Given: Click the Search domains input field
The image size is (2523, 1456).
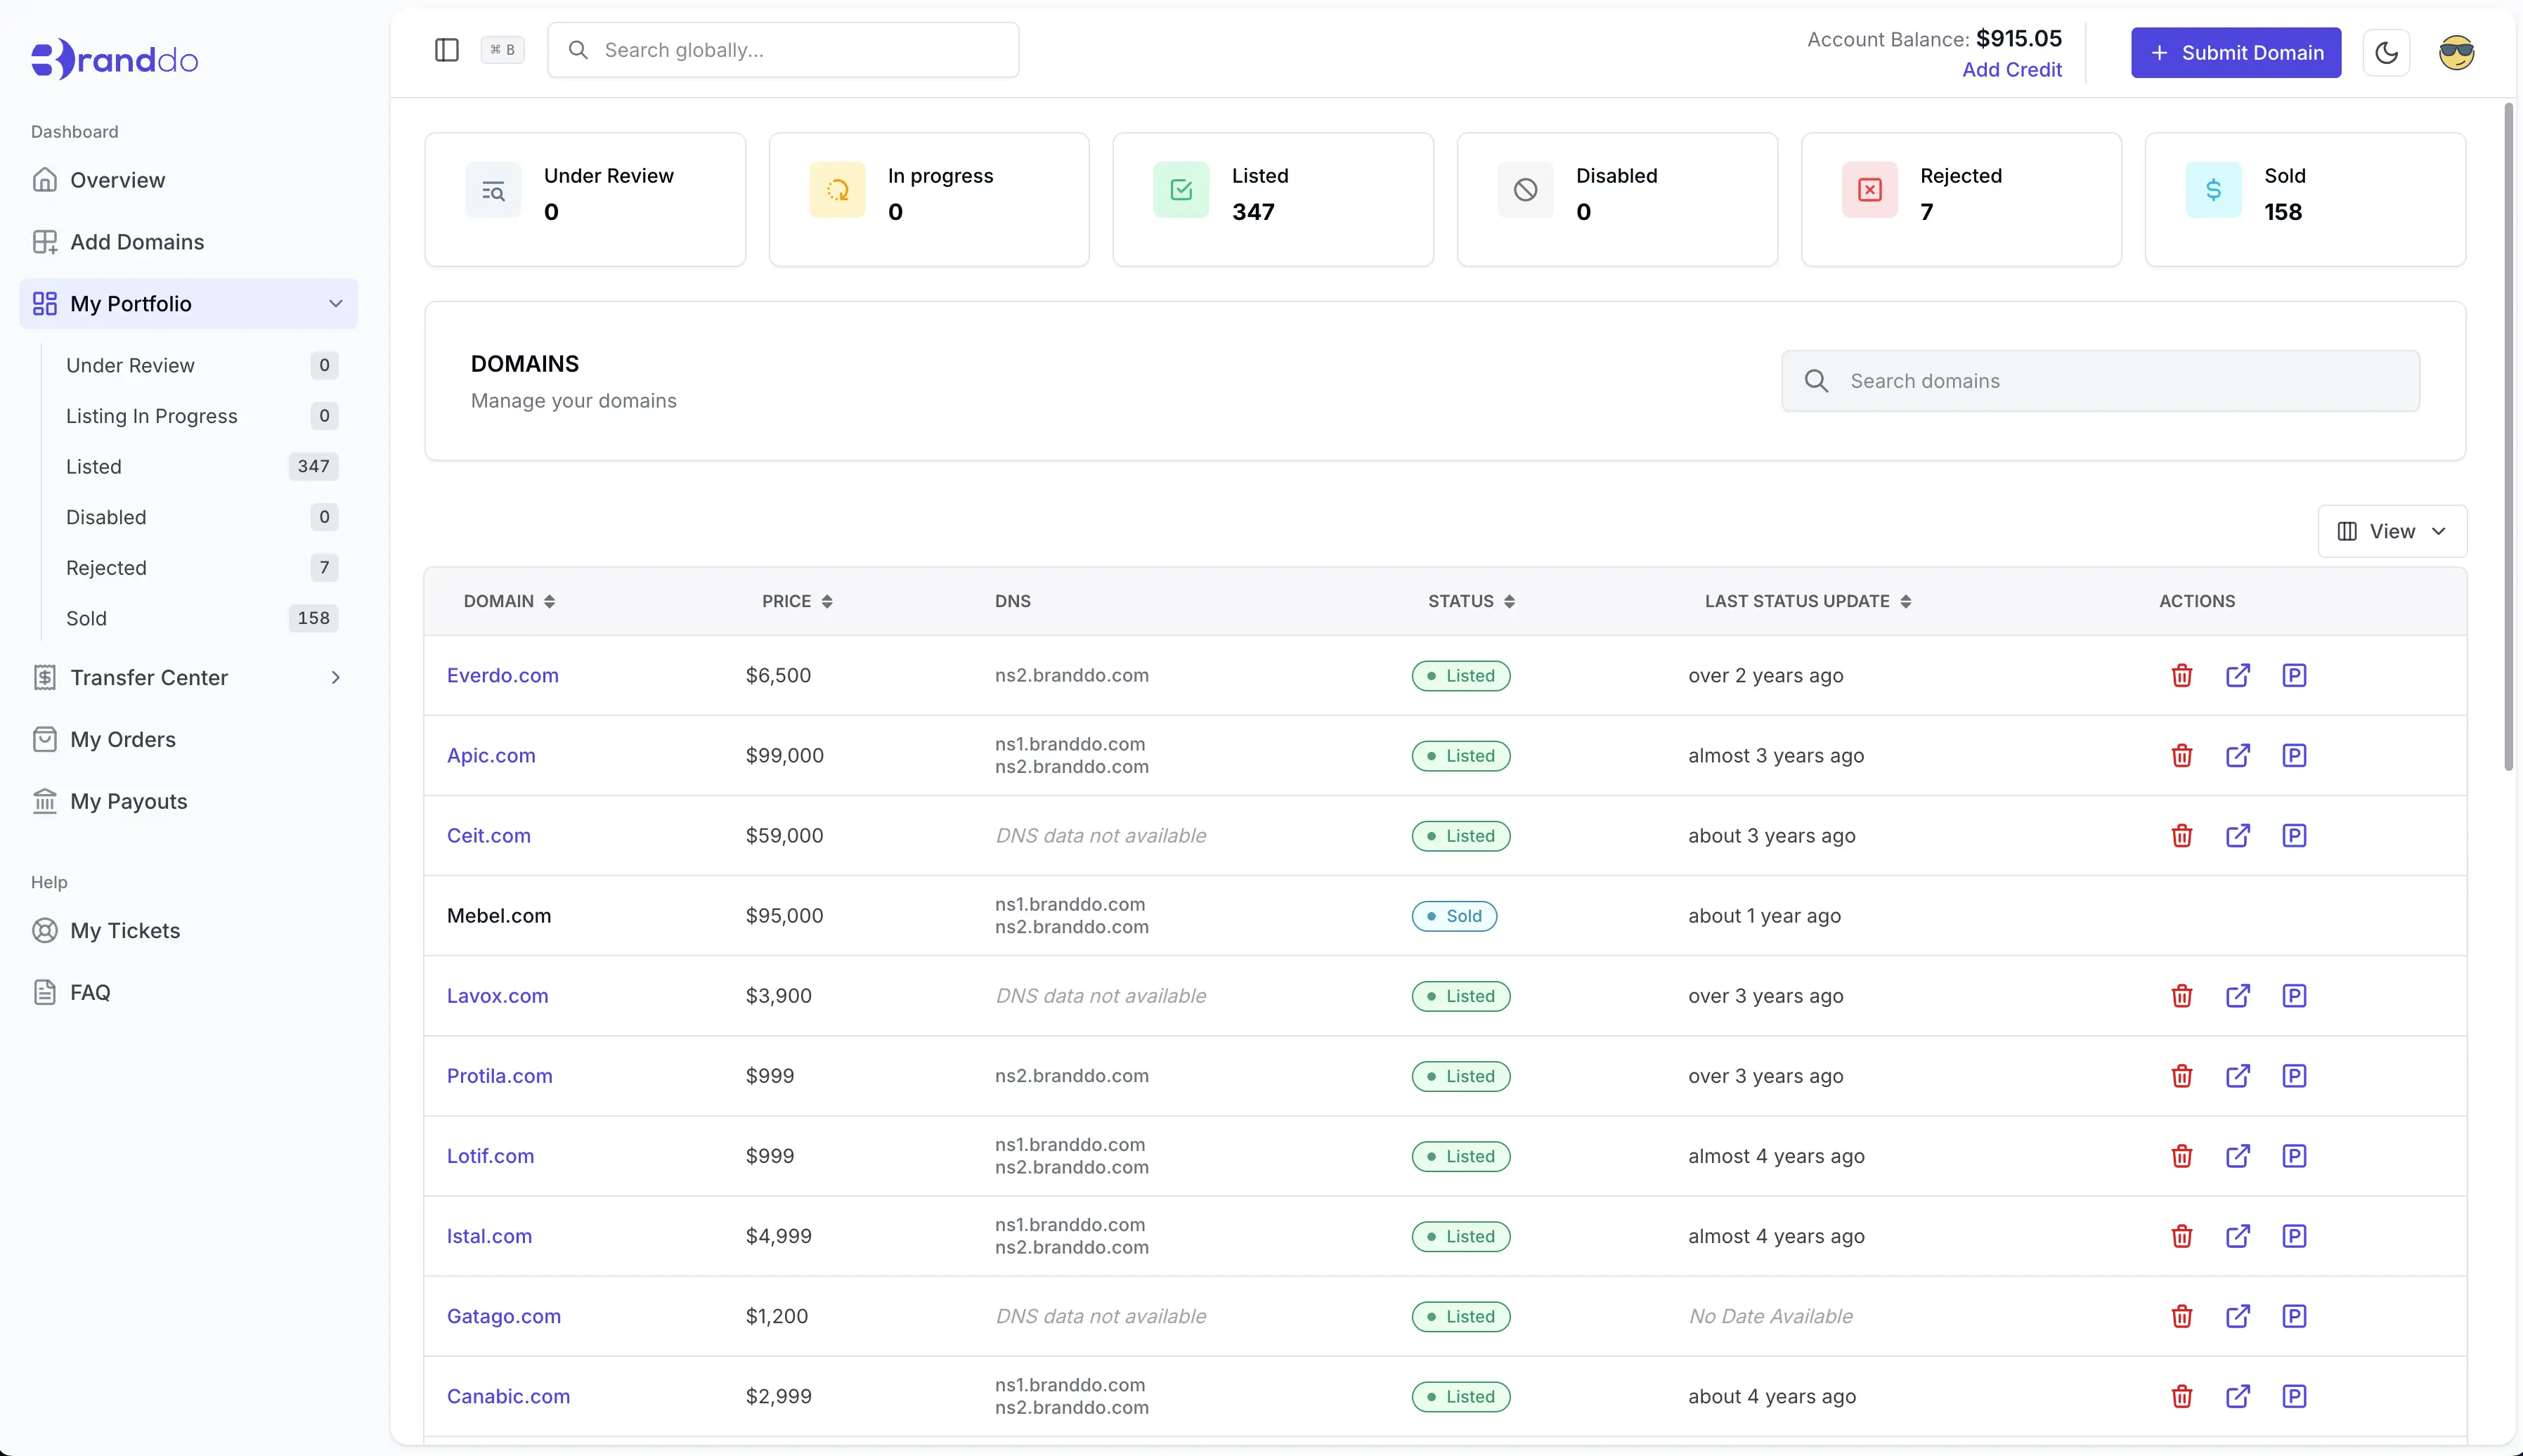Looking at the screenshot, I should click(2100, 380).
